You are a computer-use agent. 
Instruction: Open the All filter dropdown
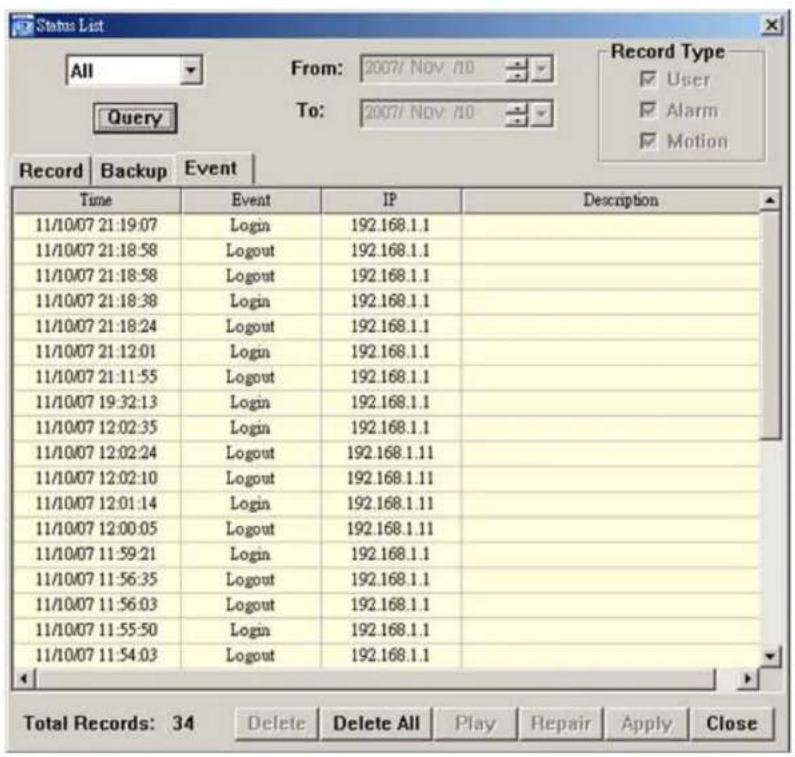click(191, 70)
